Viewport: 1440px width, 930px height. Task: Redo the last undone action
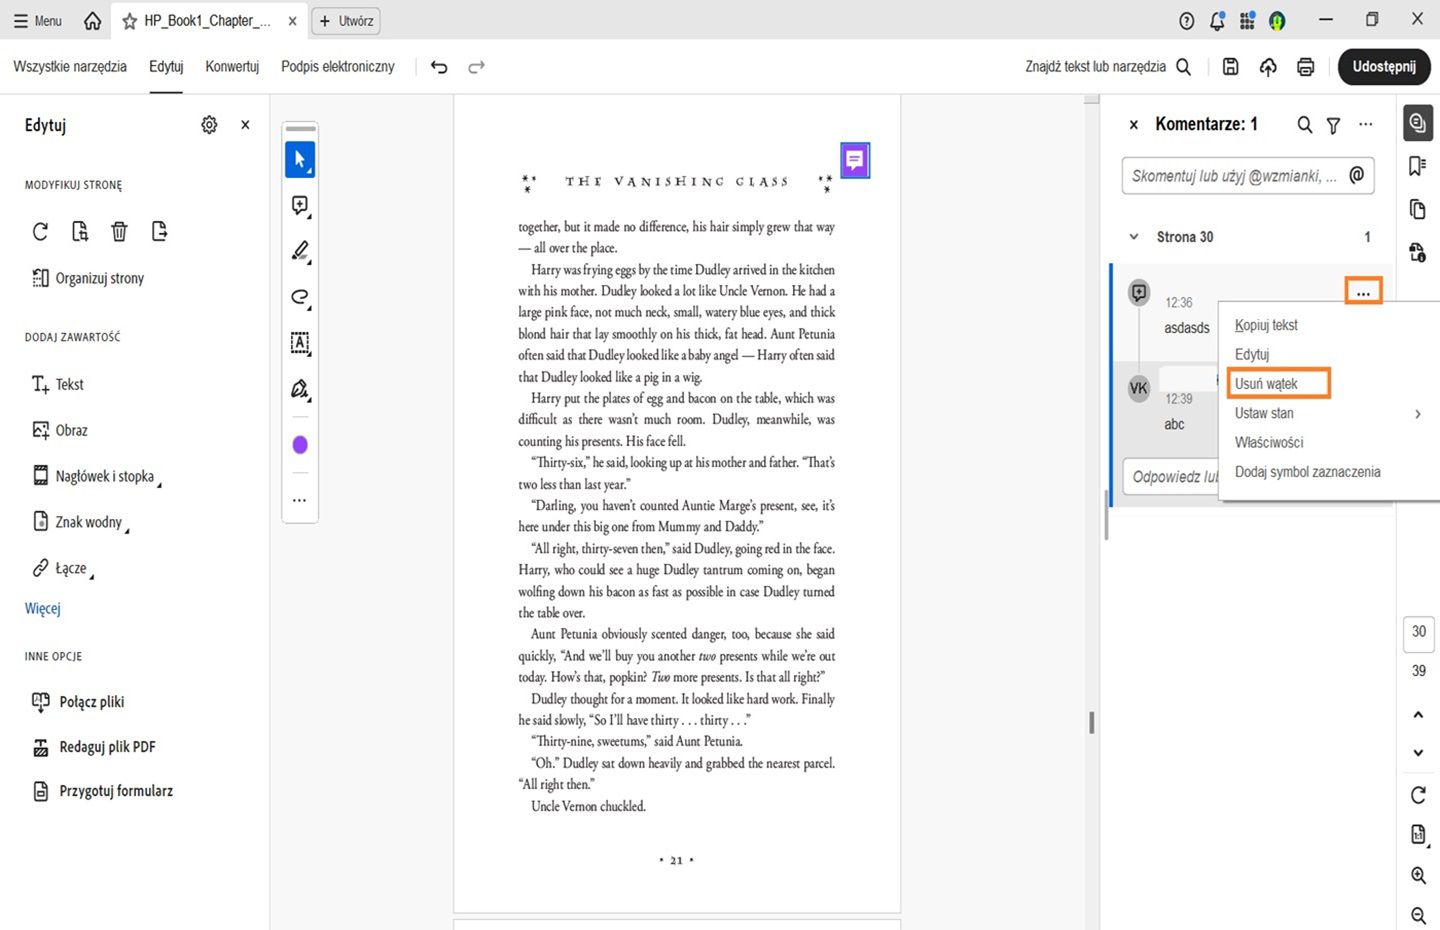476,67
